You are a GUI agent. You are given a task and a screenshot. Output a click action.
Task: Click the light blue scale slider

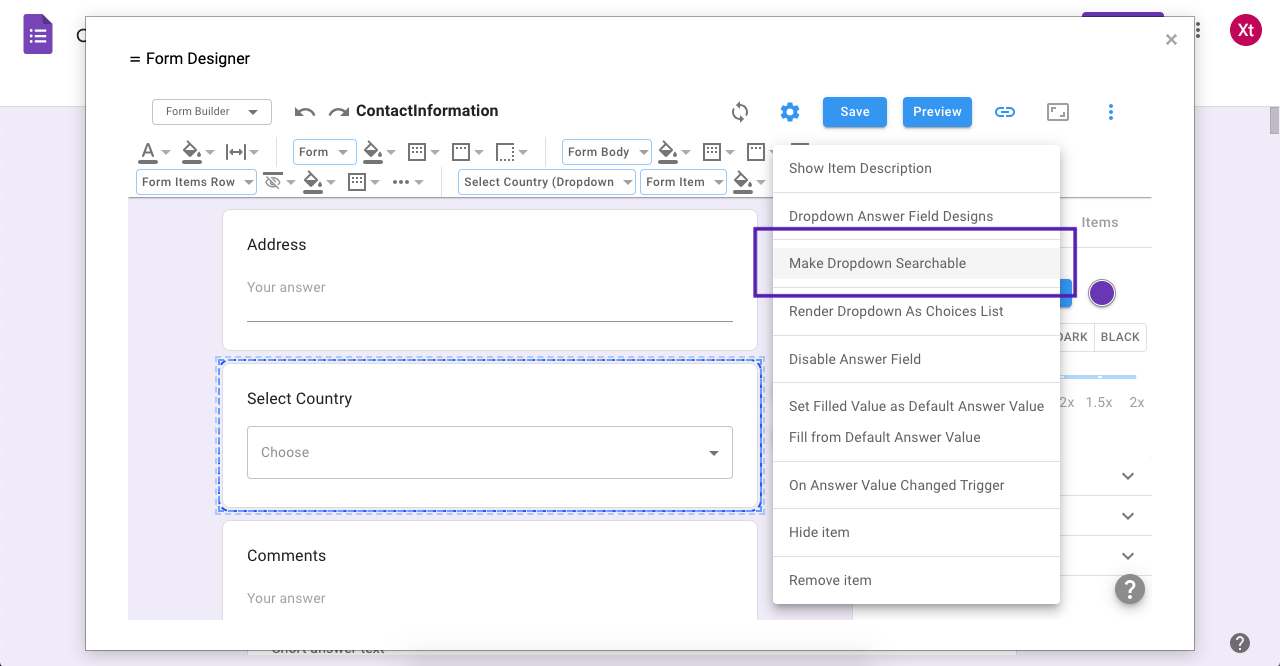click(x=1098, y=377)
